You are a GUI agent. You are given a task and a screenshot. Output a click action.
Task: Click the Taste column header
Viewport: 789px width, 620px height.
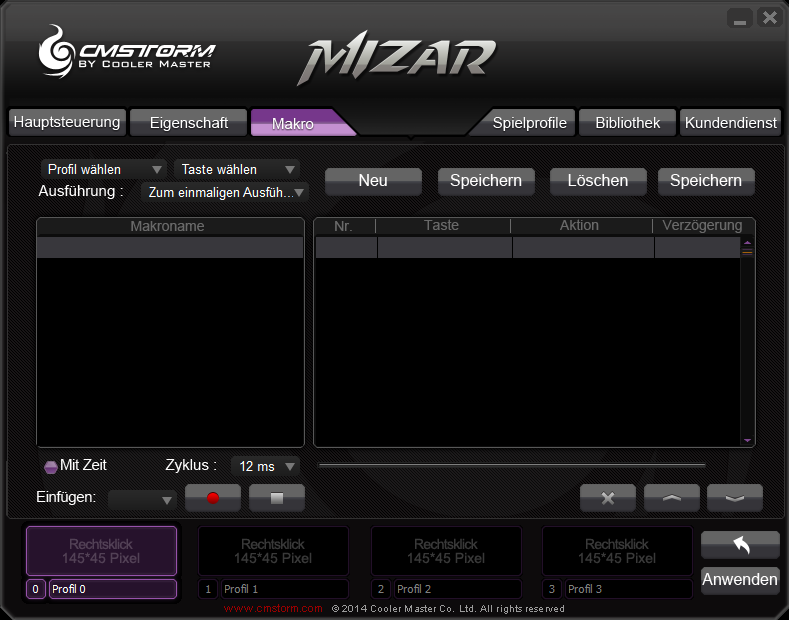click(x=443, y=226)
